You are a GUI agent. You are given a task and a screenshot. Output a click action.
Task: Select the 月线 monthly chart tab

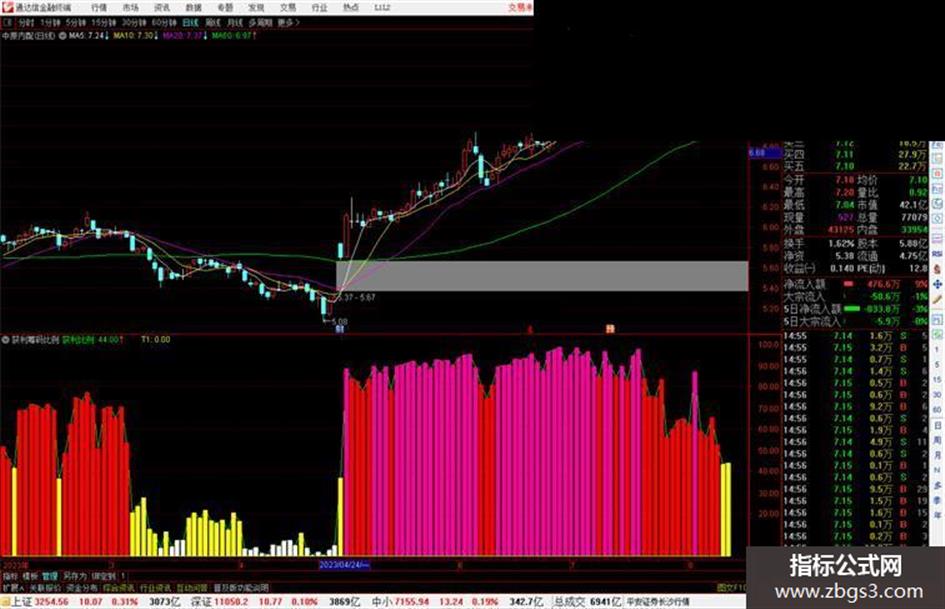[x=234, y=22]
